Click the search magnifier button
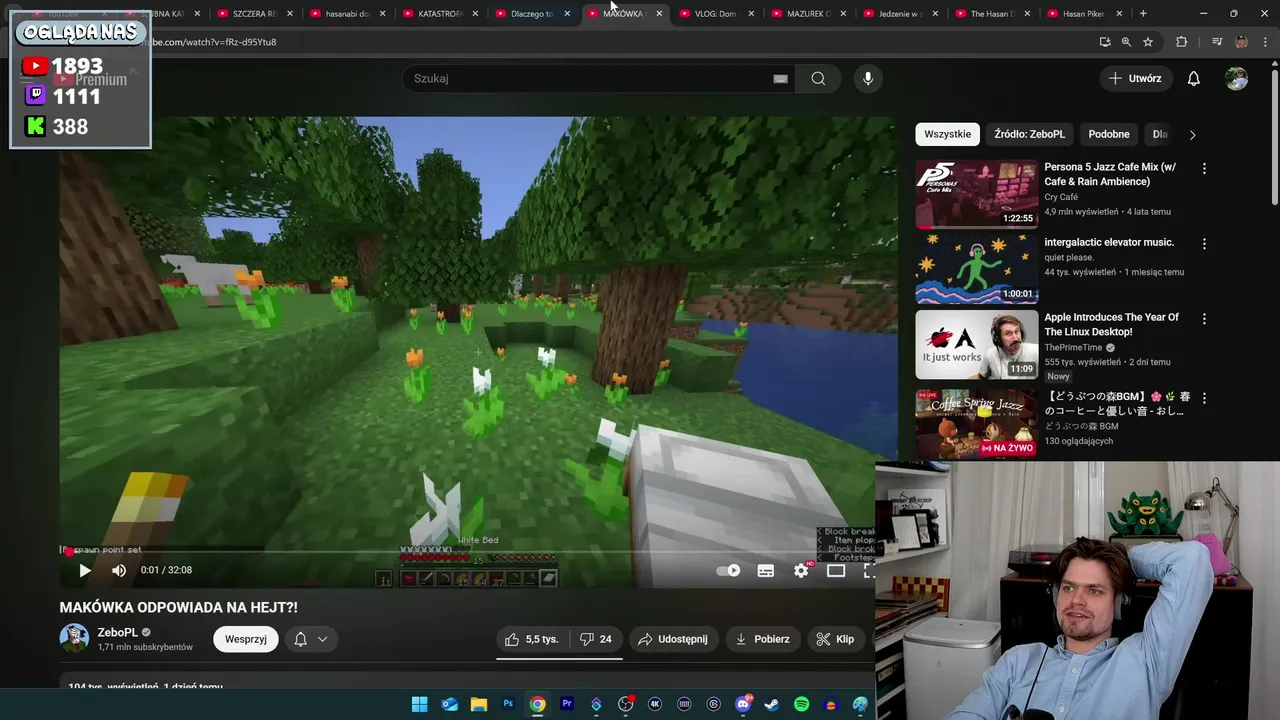Screen dimensions: 1280x720 pyautogui.click(x=818, y=78)
